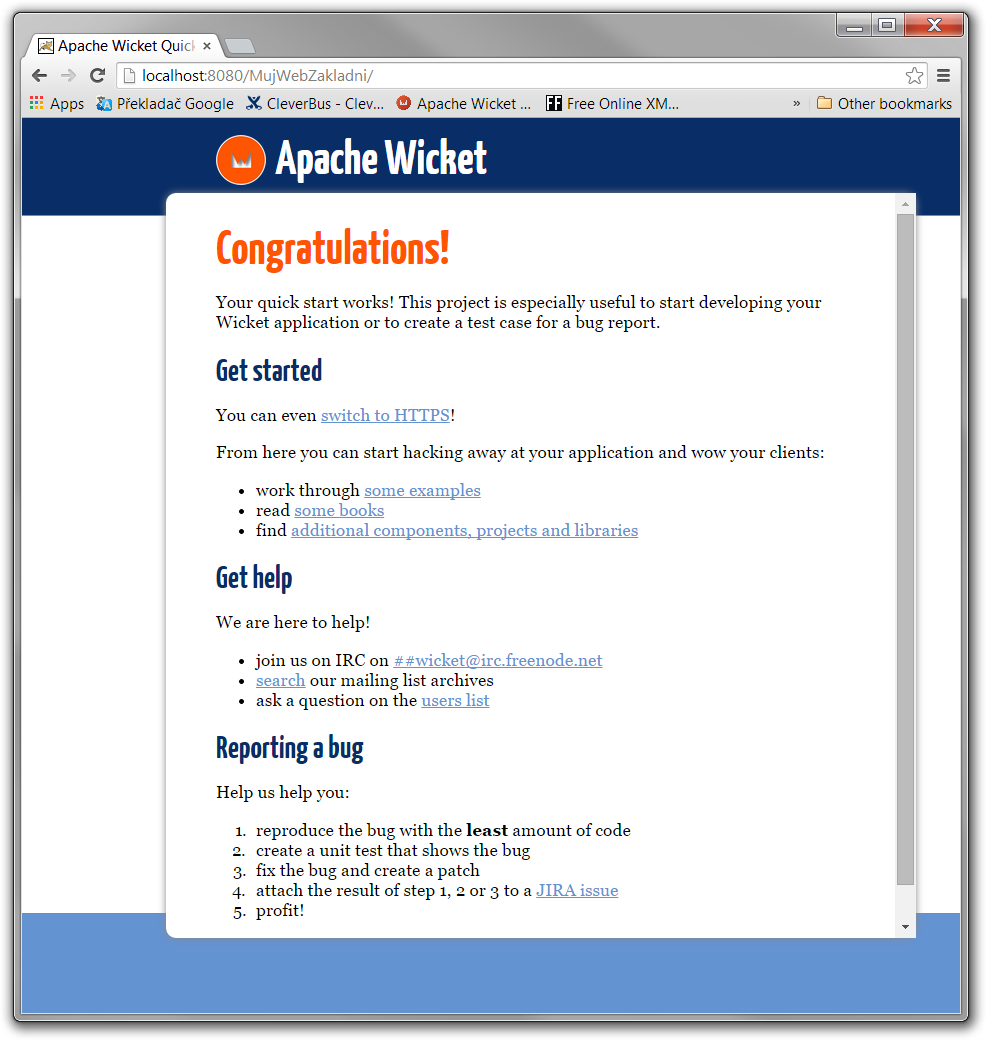Click 'create a unit test that shows the bug'
Viewport: 987px width, 1041px height.
pos(393,850)
